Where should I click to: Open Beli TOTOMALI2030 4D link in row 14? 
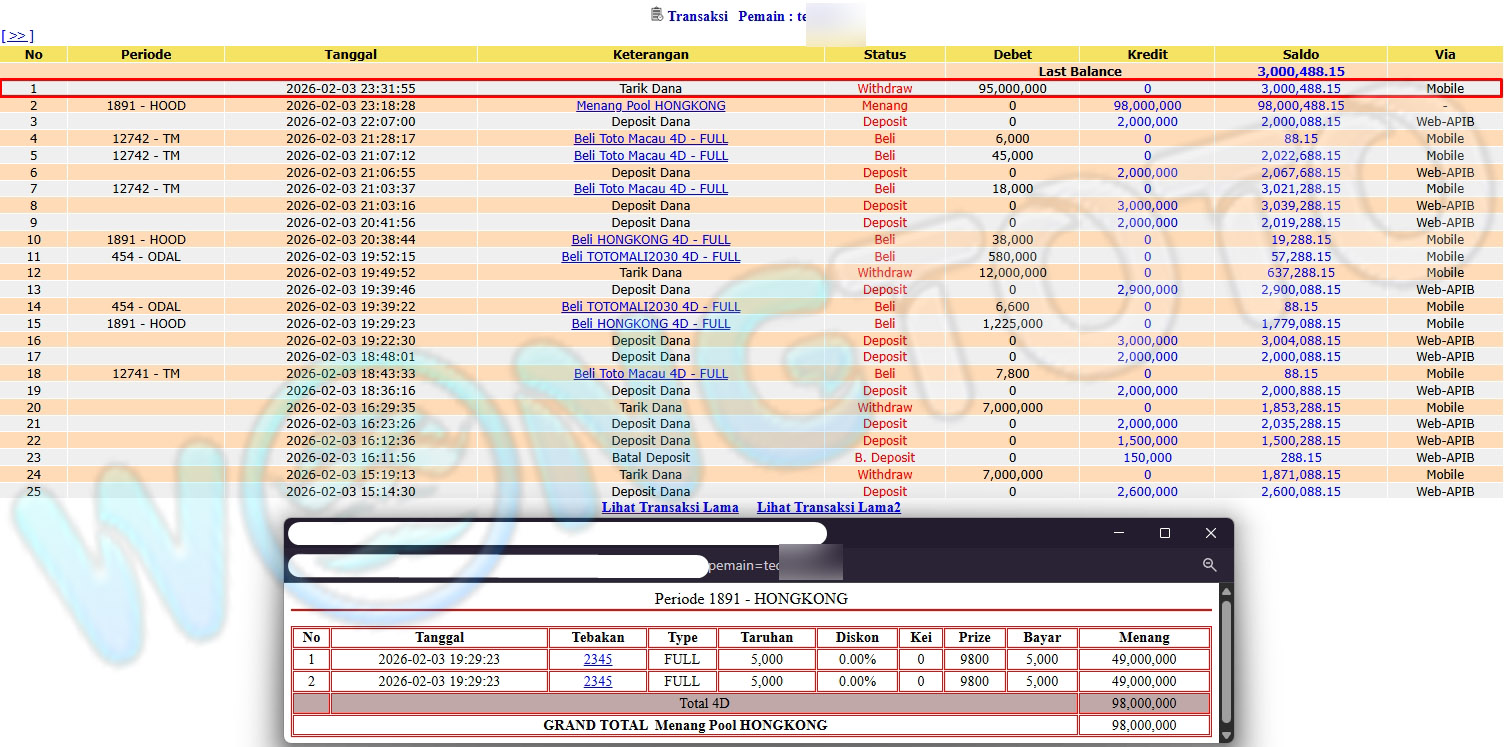click(650, 307)
